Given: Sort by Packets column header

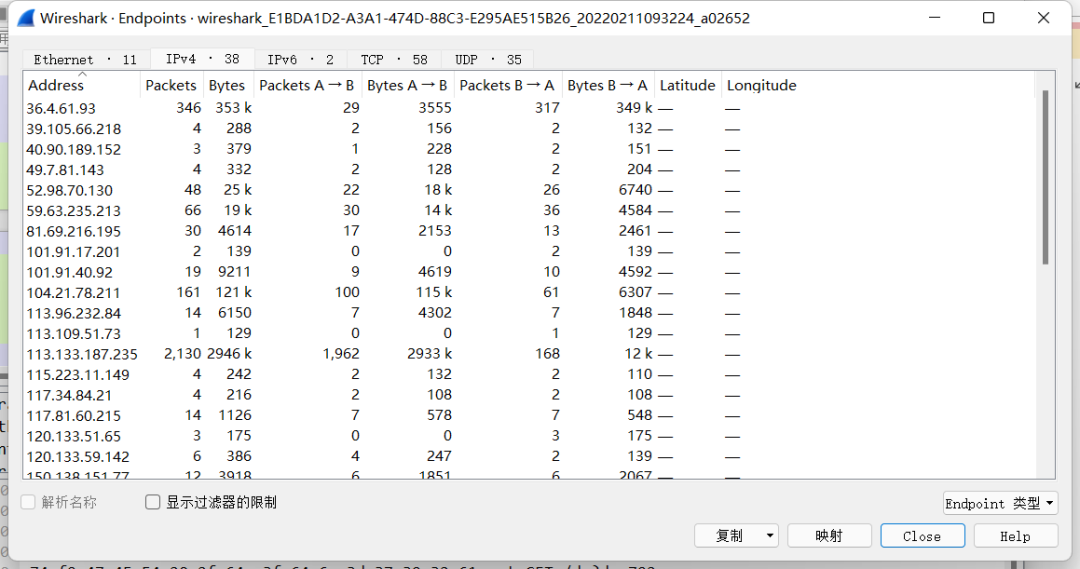Looking at the screenshot, I should pyautogui.click(x=171, y=85).
